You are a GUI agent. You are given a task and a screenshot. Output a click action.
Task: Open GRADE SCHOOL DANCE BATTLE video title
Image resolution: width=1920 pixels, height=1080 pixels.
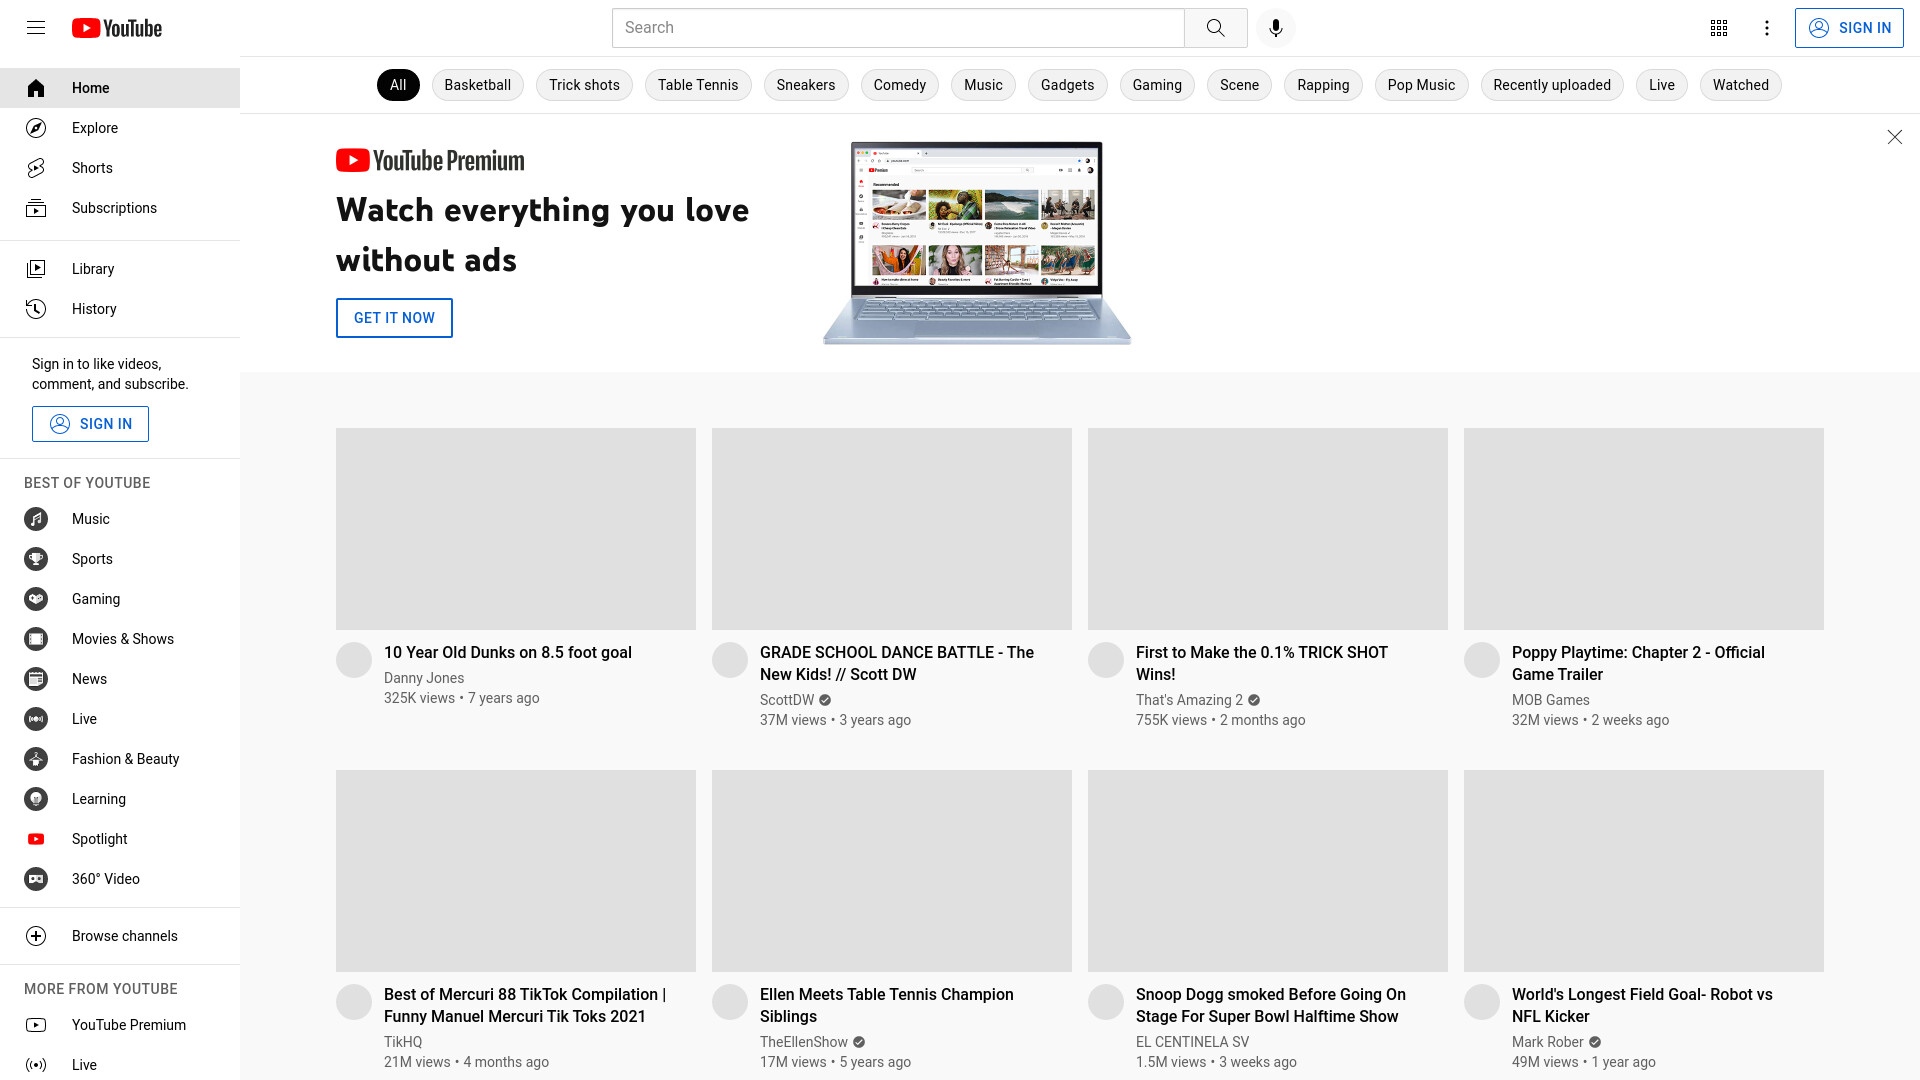tap(897, 663)
